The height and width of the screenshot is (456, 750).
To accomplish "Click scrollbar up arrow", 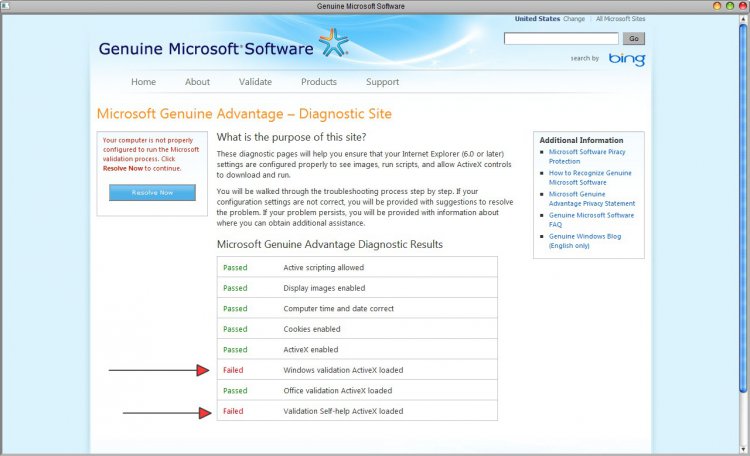I will coord(744,19).
